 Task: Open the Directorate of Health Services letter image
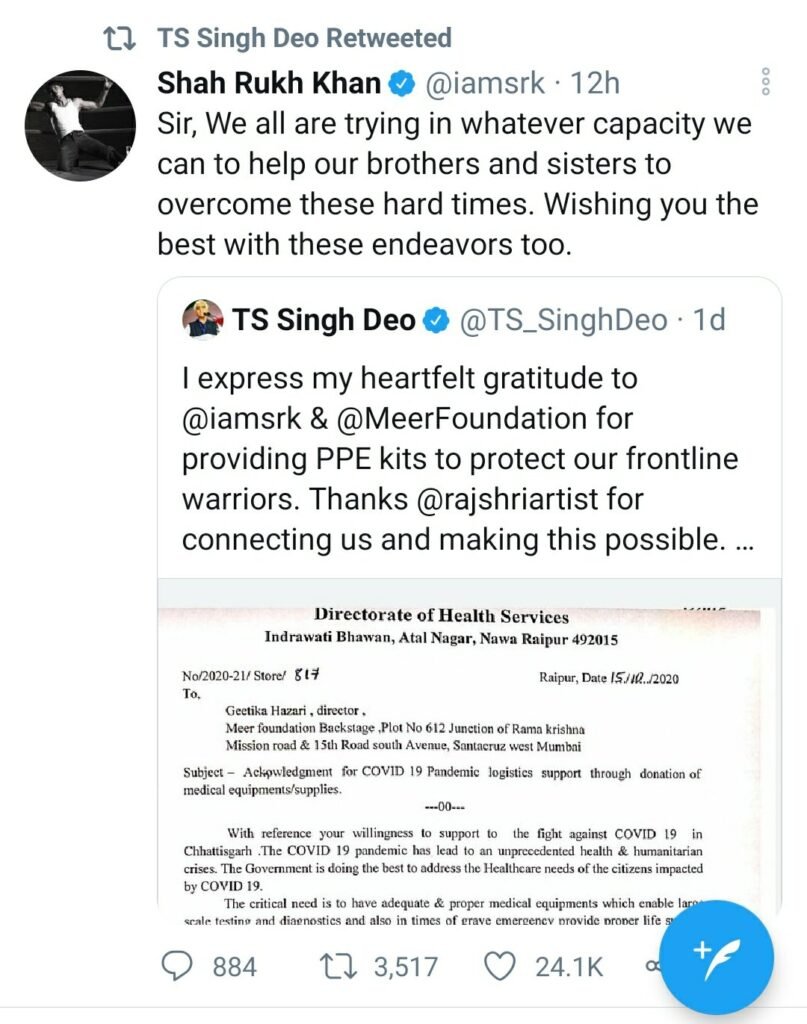pyautogui.click(x=469, y=748)
